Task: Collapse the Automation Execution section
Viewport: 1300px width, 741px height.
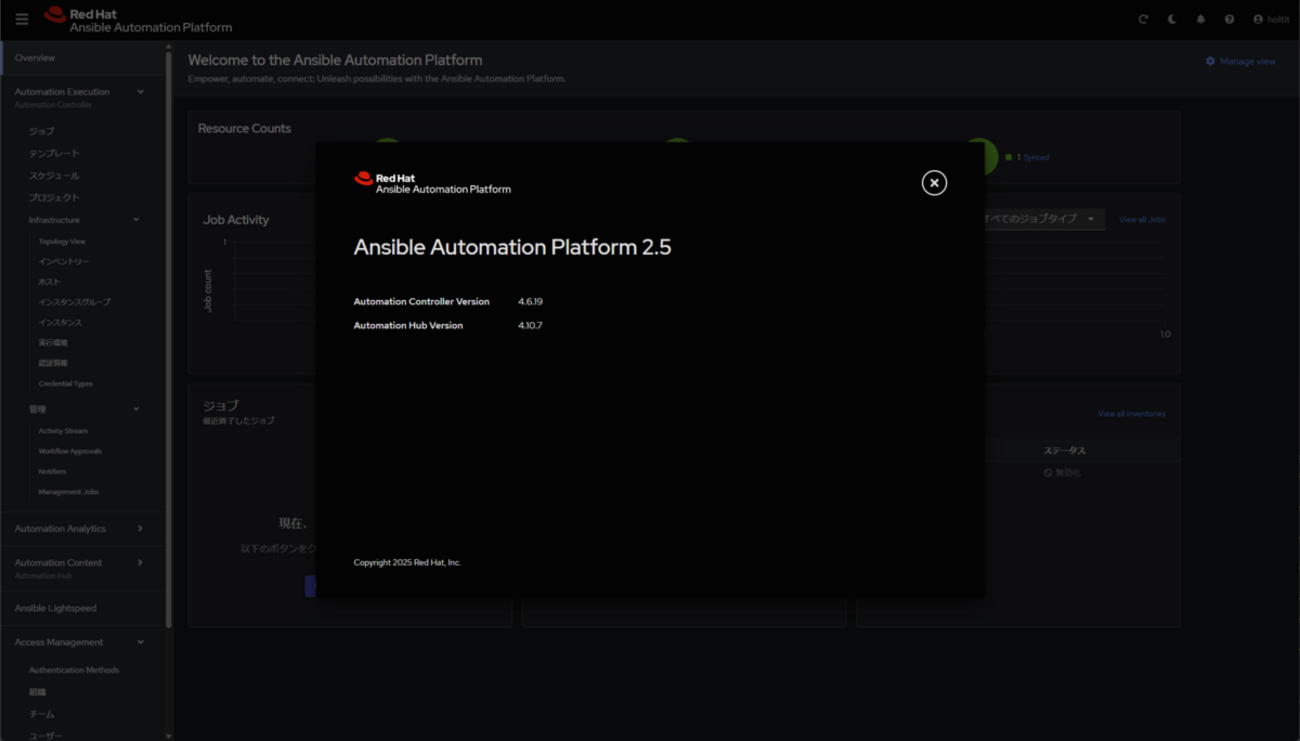Action: [140, 92]
